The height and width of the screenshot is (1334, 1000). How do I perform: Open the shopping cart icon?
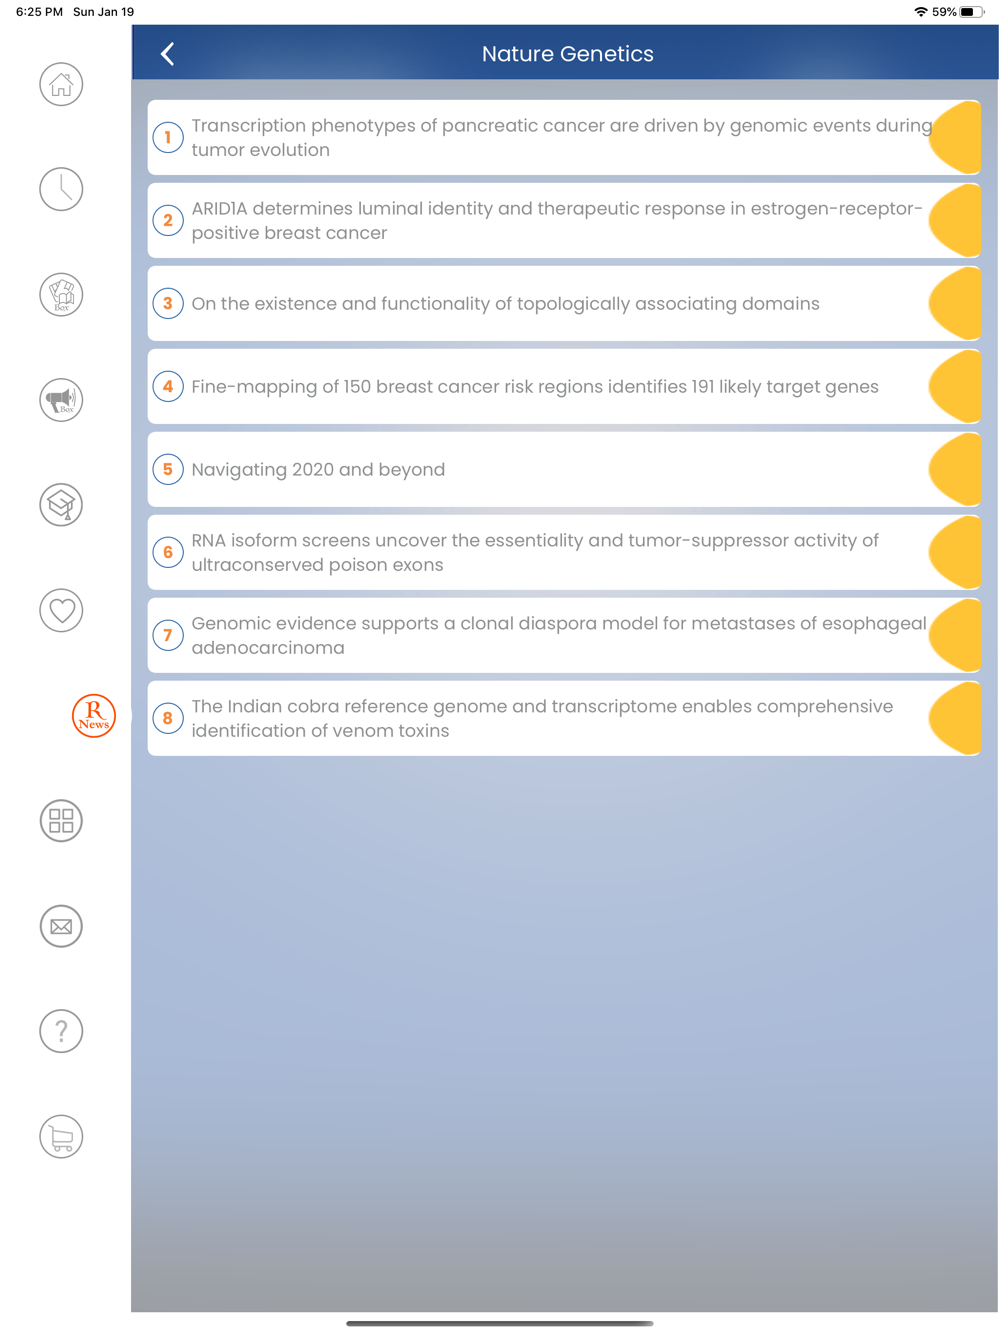61,1137
